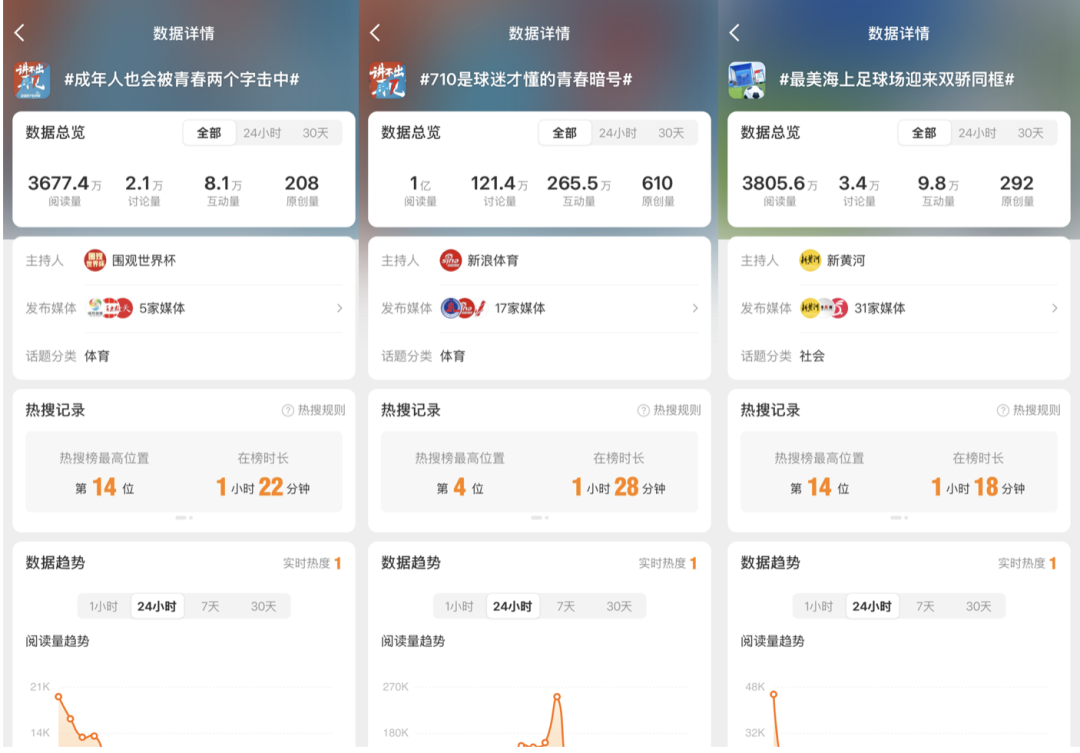
Task: View the football avatar of #最美海上足球场迎来双骄同框#
Action: (747, 80)
